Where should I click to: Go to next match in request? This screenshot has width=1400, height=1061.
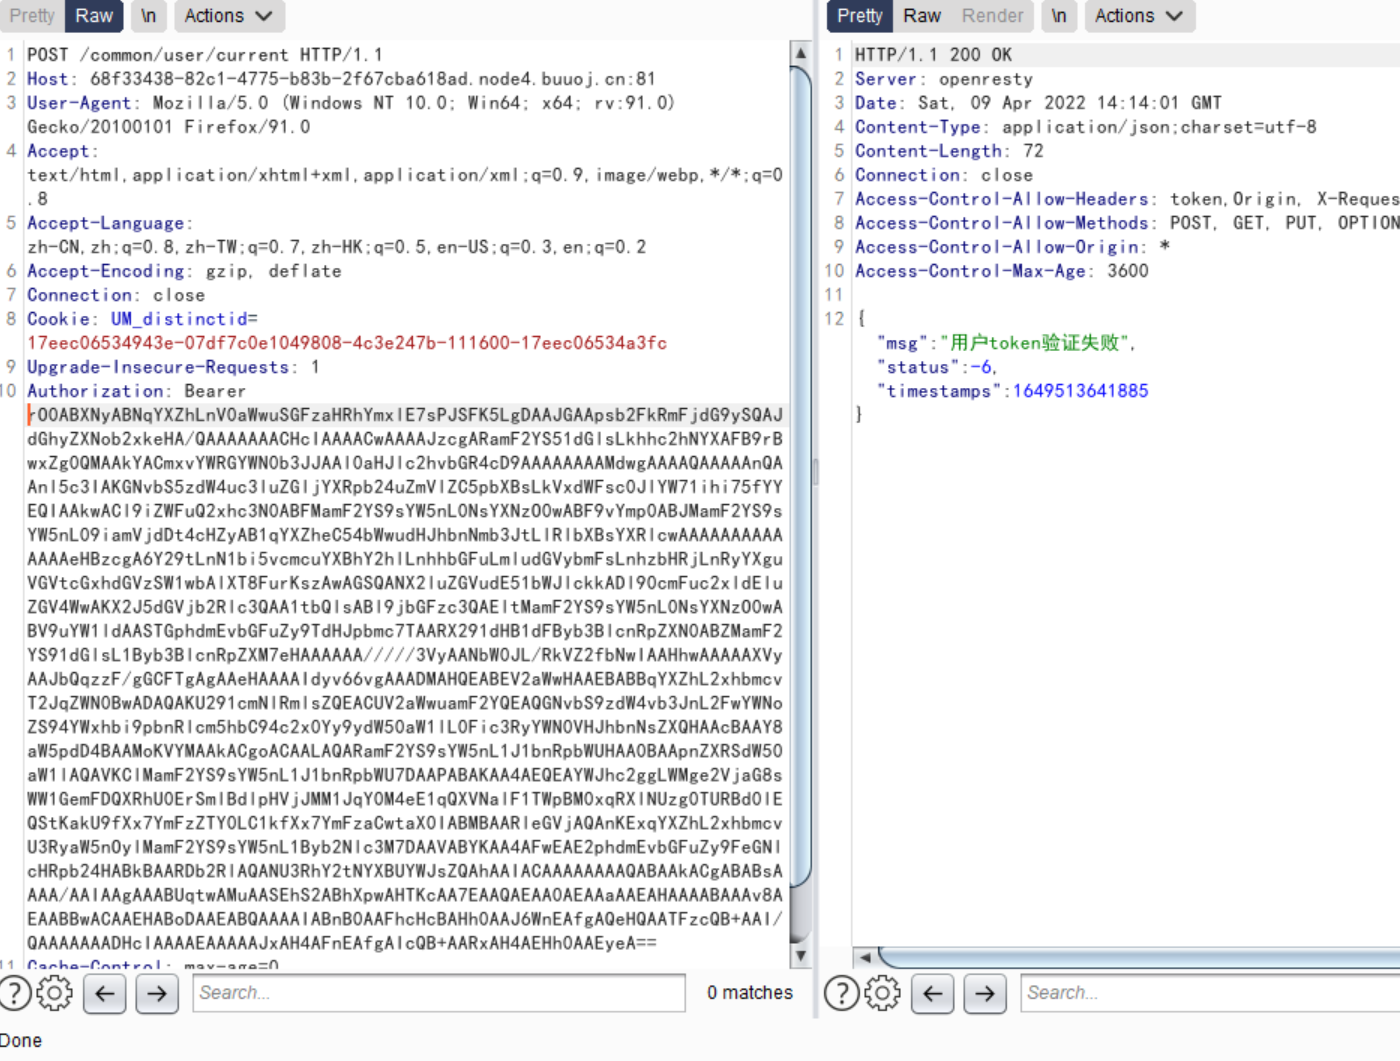pyautogui.click(x=157, y=993)
